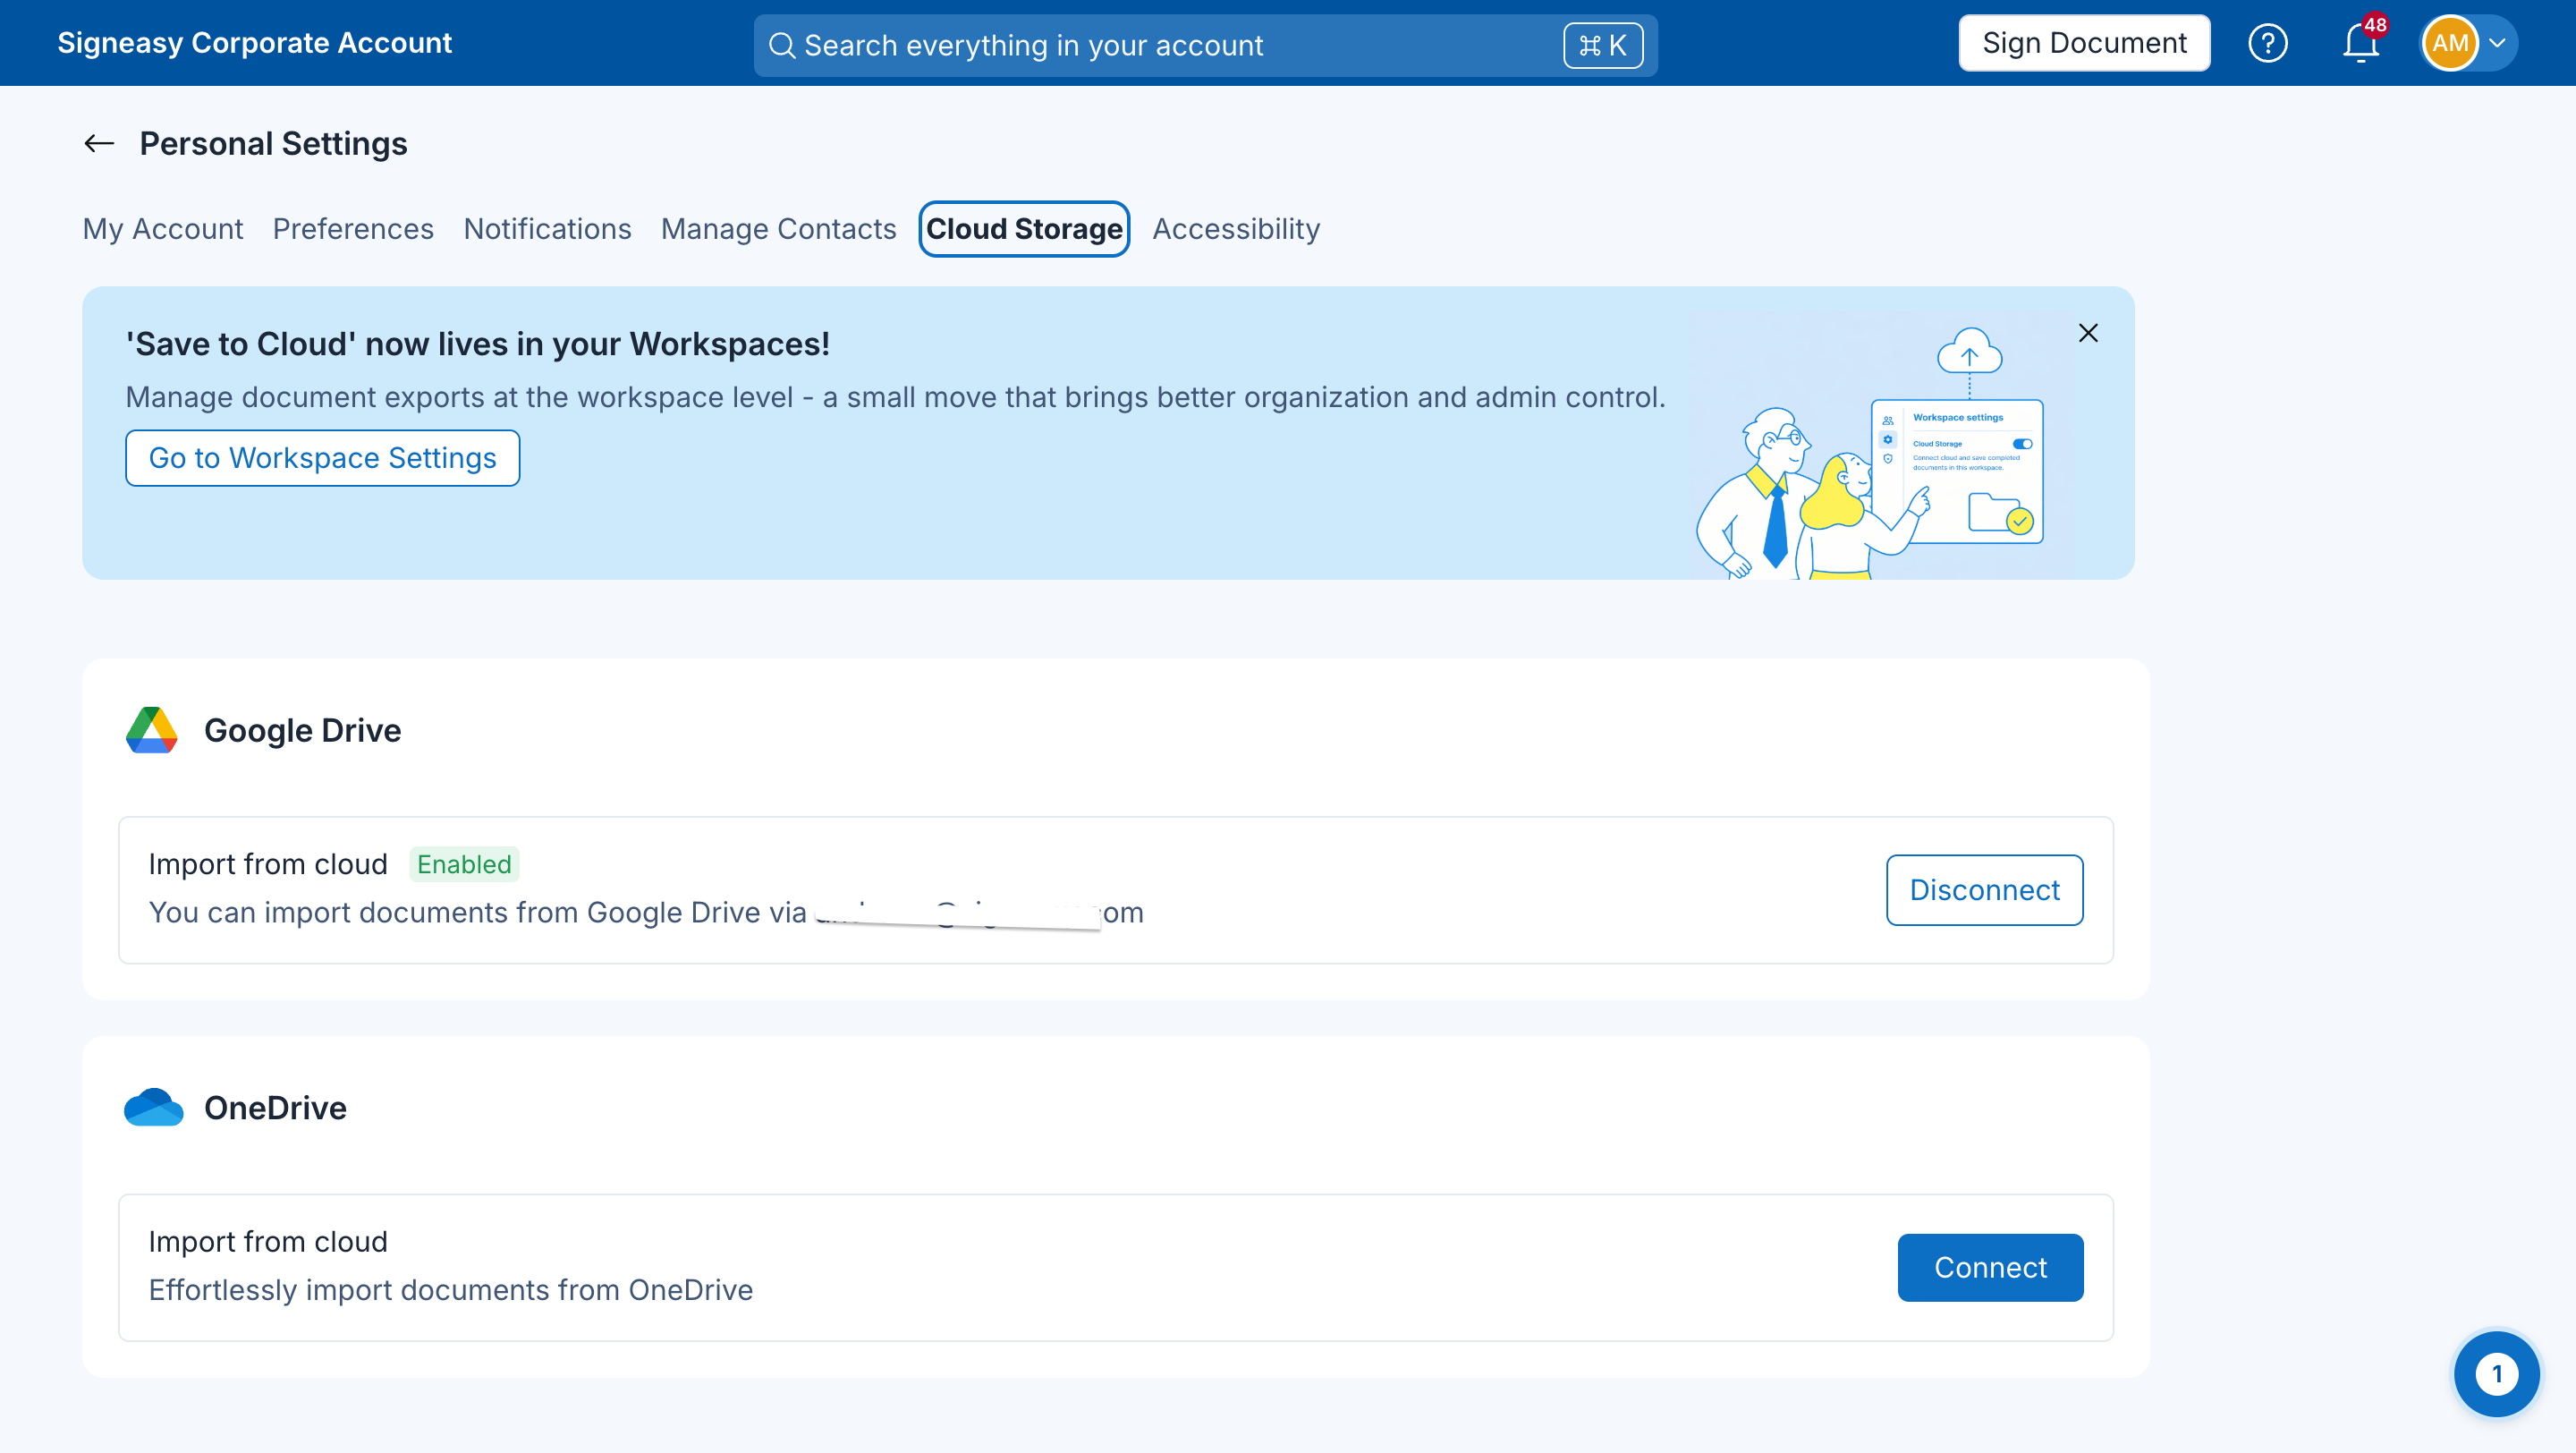Click the Google Drive logo icon

point(152,730)
